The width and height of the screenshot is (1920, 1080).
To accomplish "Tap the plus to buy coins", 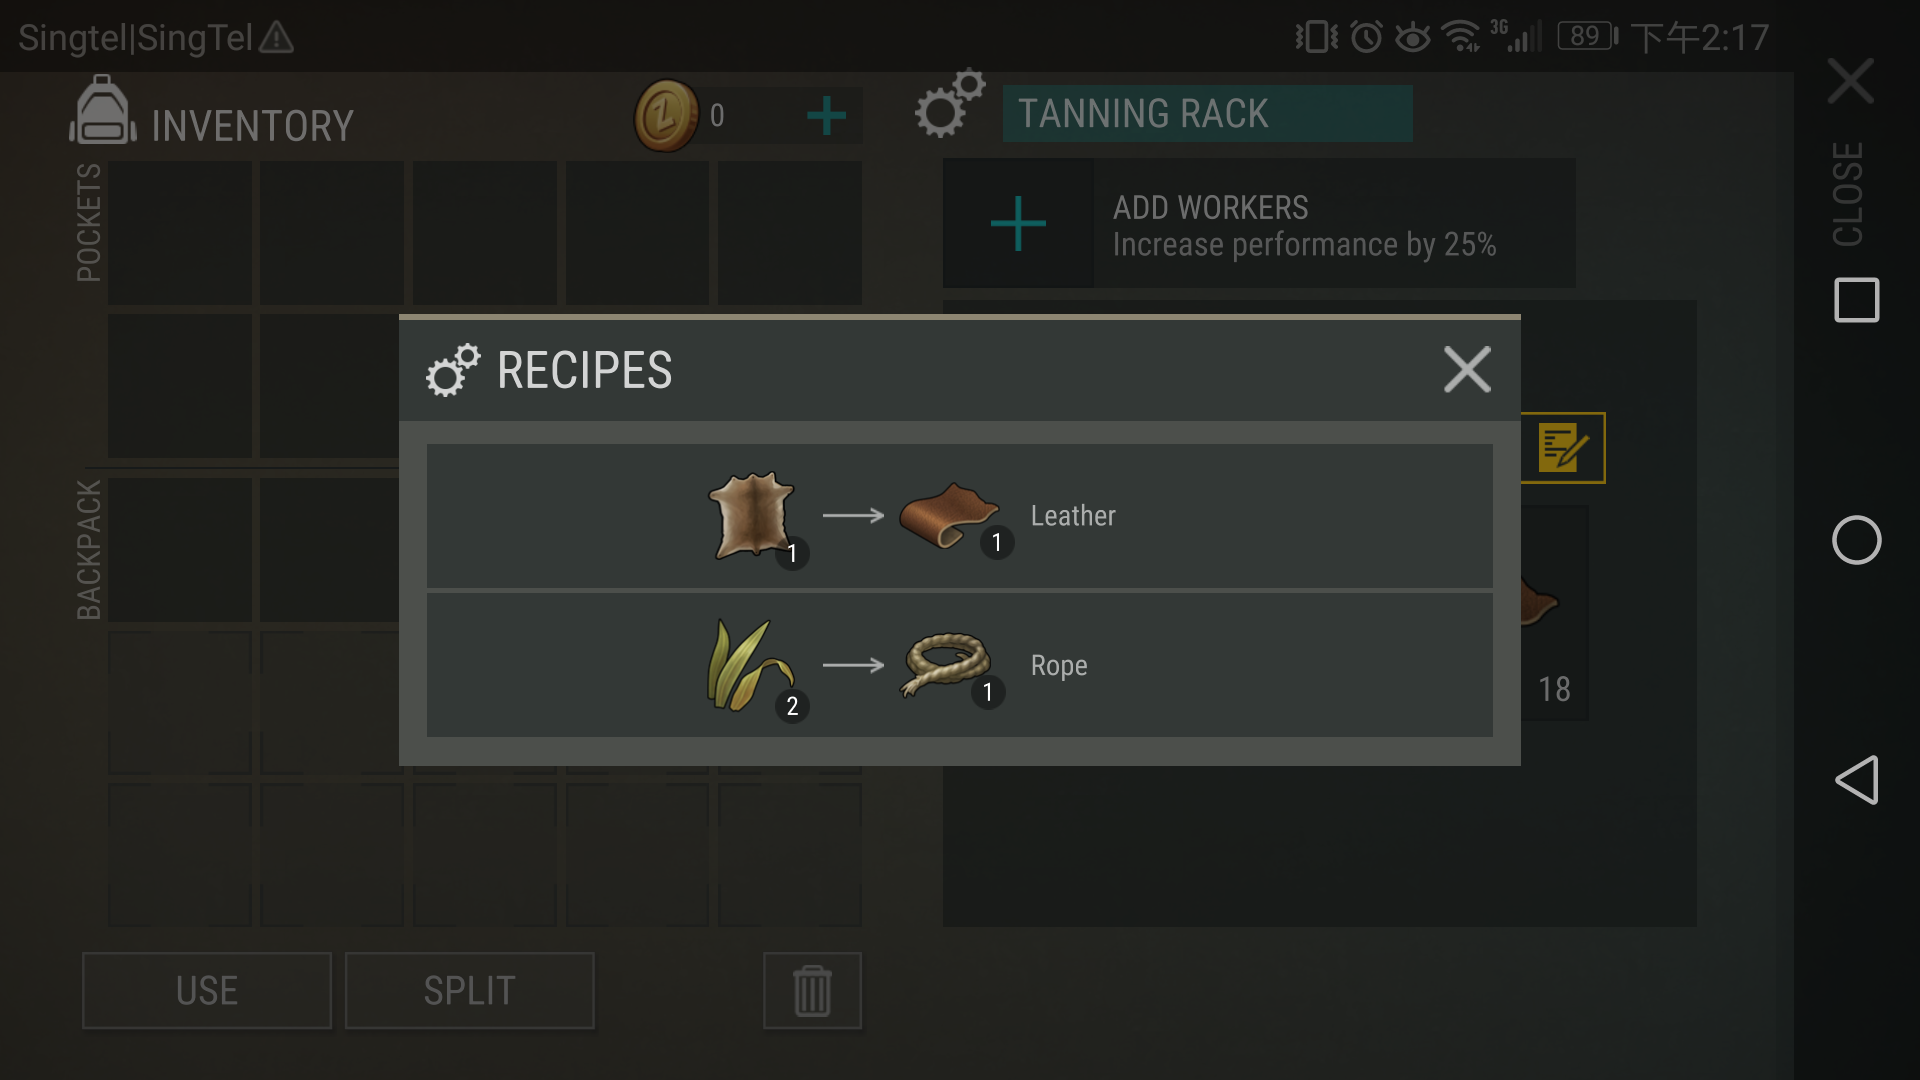I will [826, 116].
